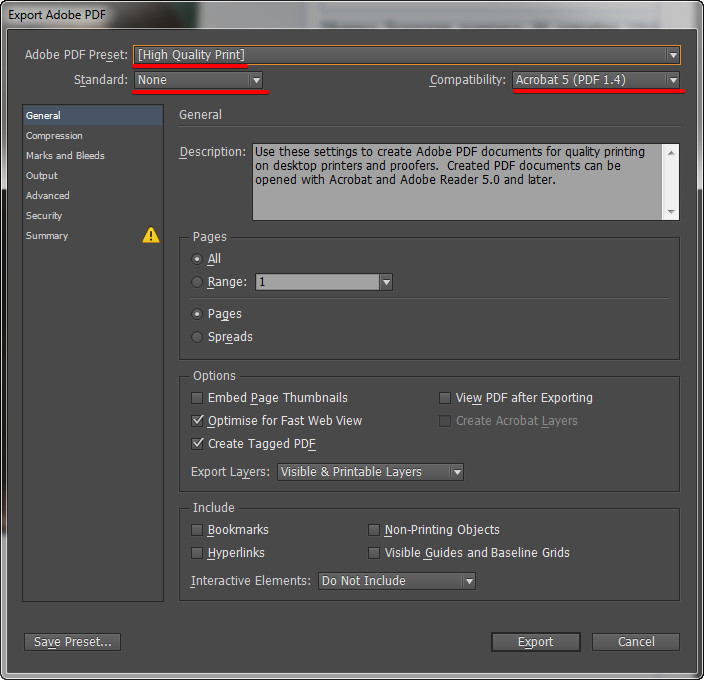Screen dimensions: 704x680
Task: Select the All pages radio button
Action: click(197, 259)
